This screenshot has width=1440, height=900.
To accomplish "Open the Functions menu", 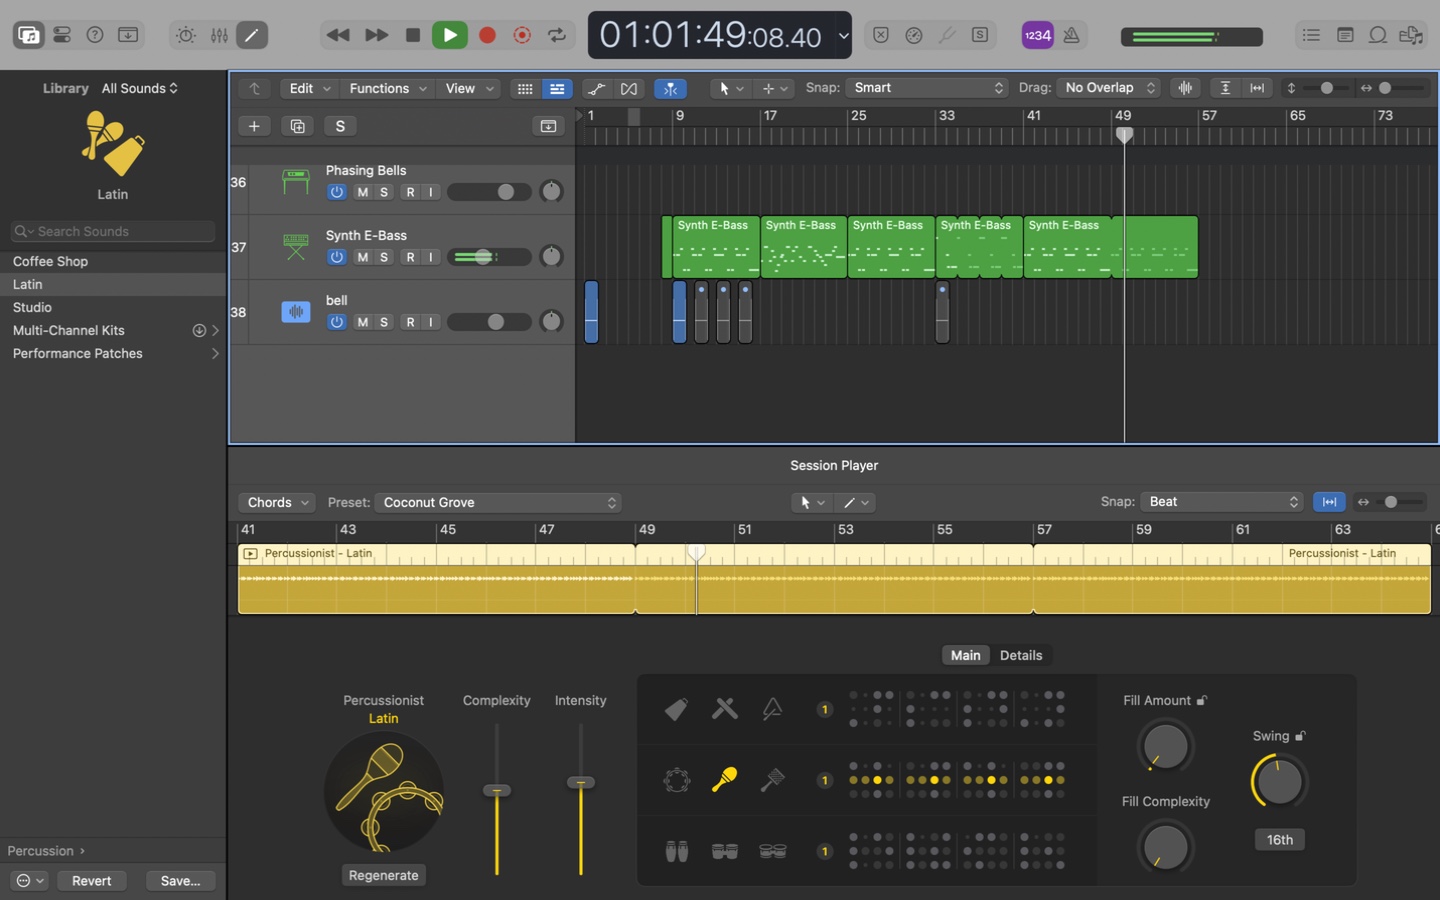I will (387, 88).
